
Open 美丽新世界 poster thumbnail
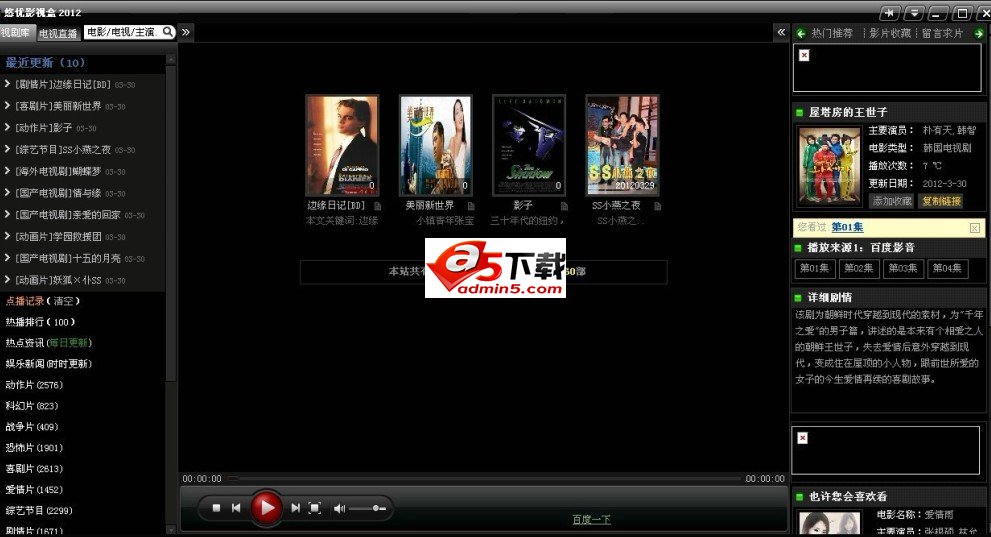coord(435,145)
